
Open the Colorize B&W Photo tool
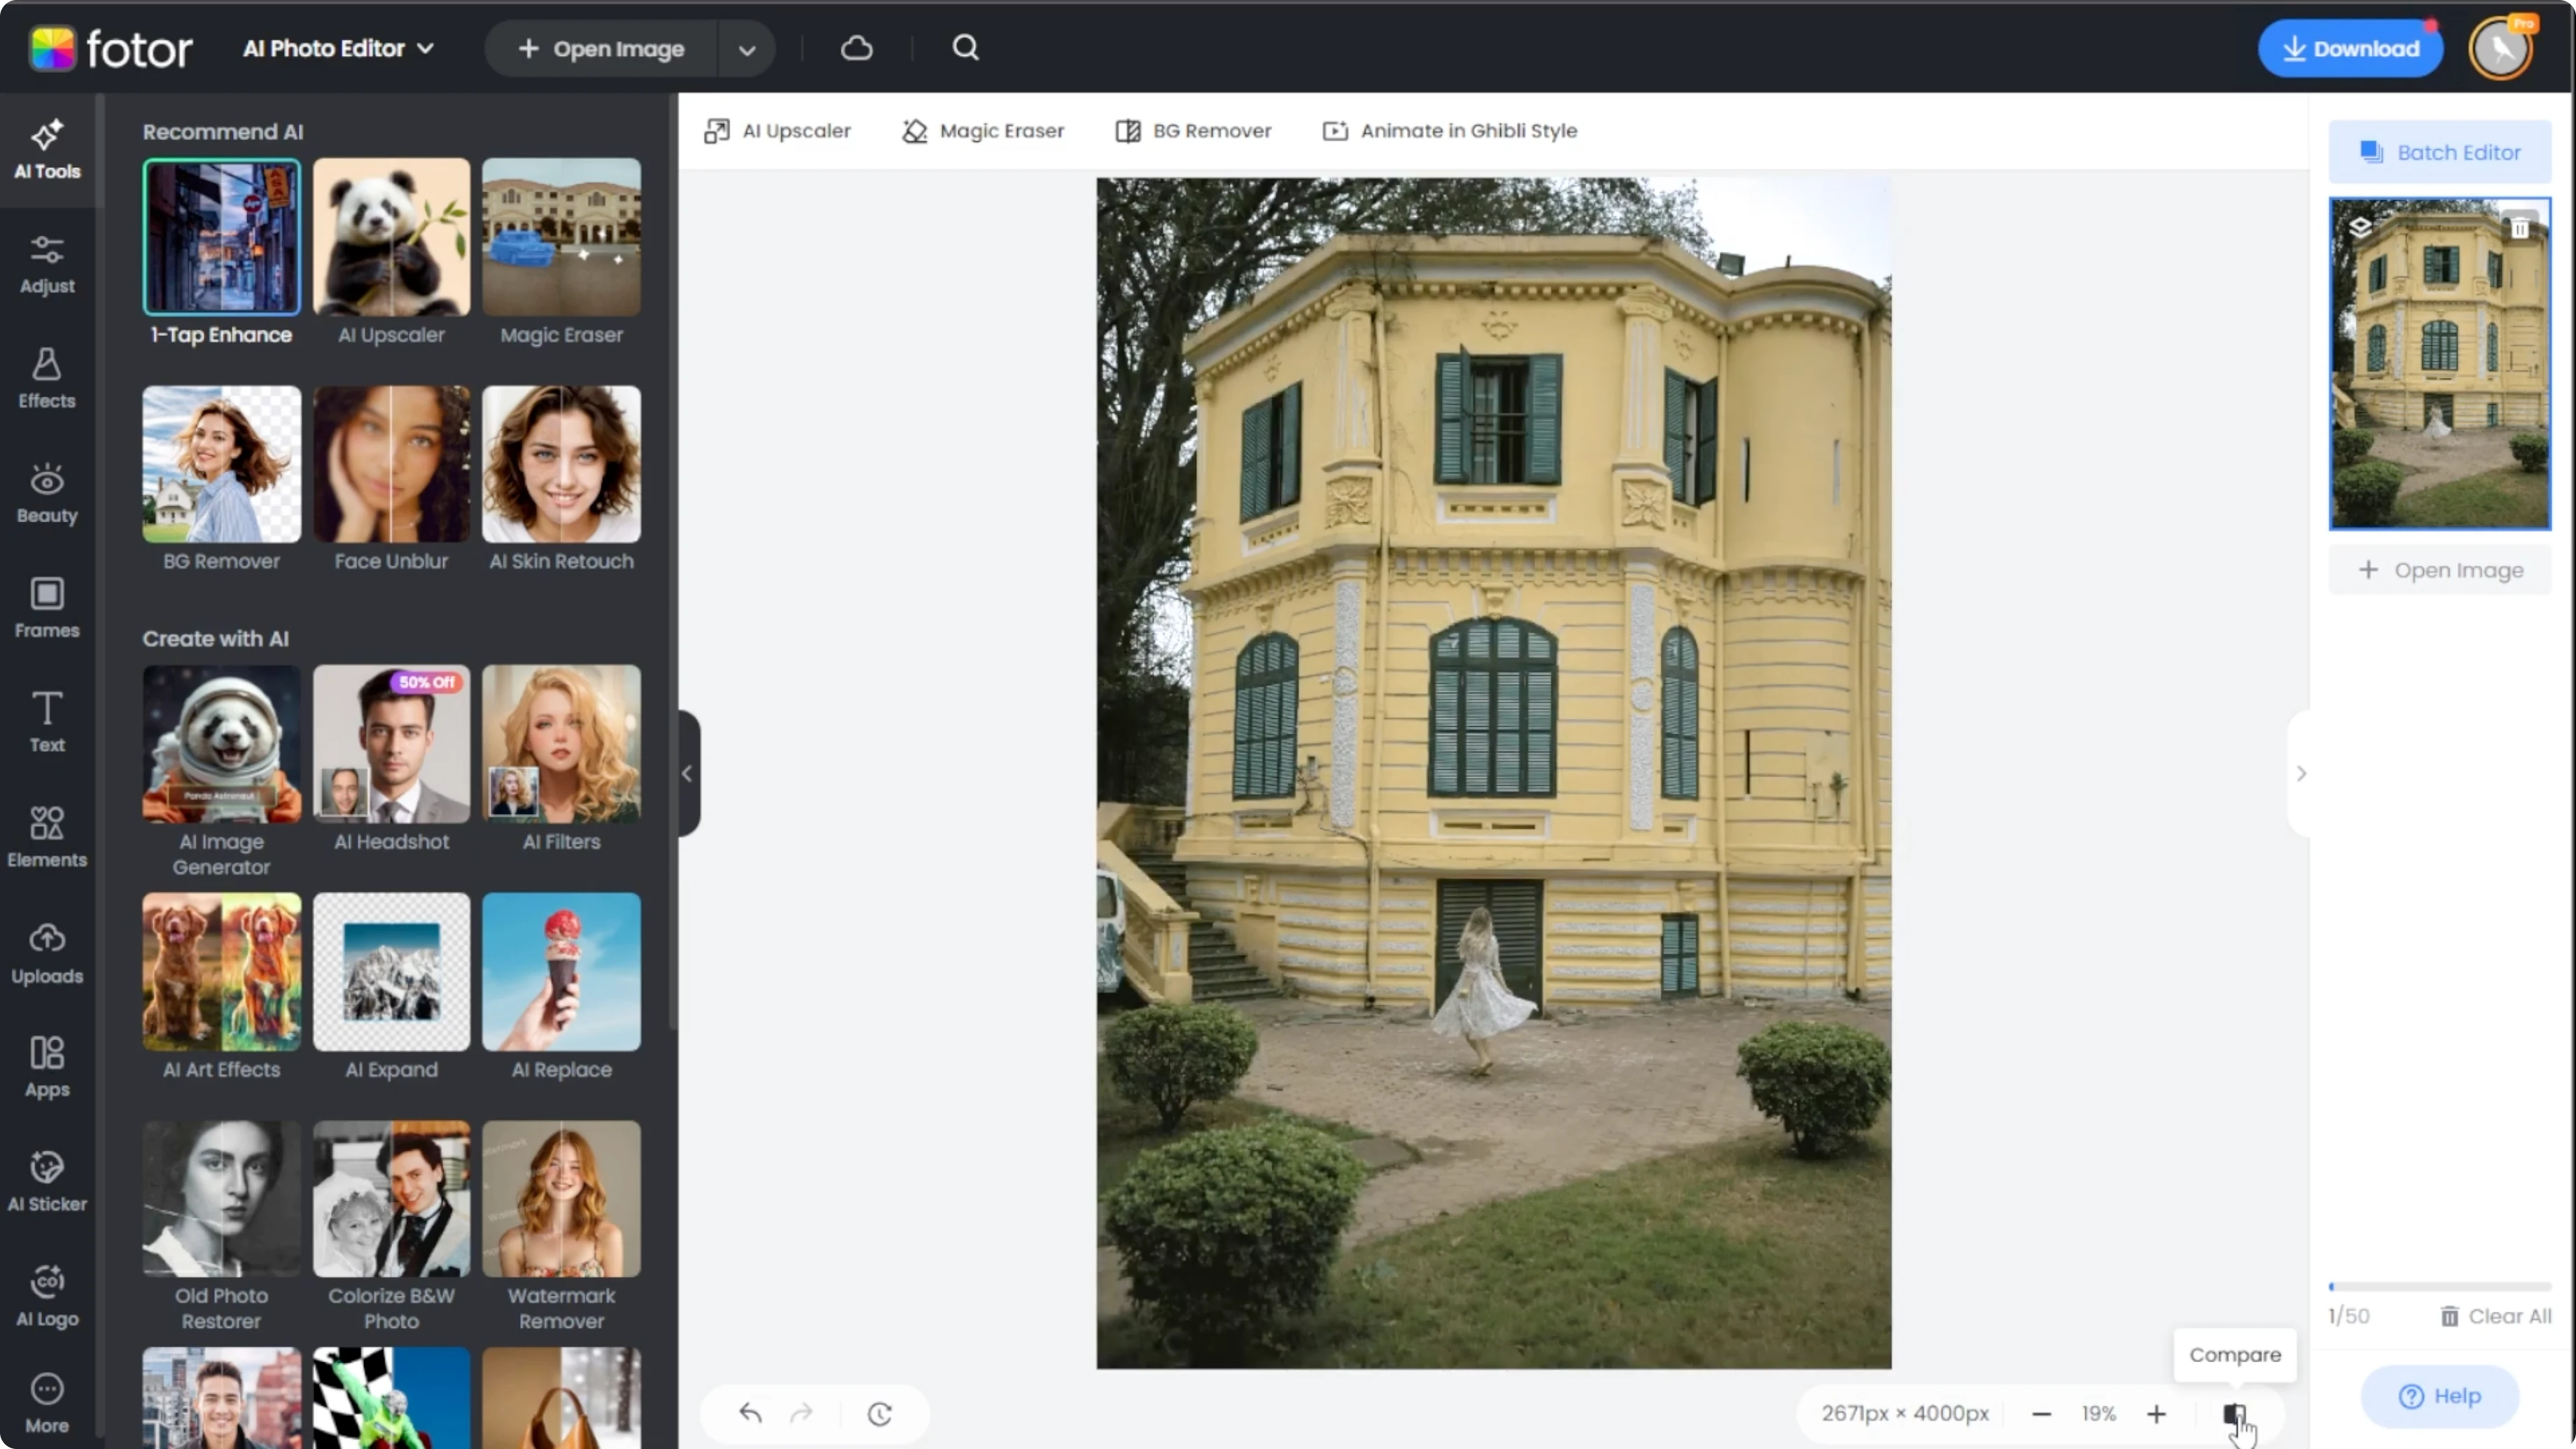[x=391, y=1227]
